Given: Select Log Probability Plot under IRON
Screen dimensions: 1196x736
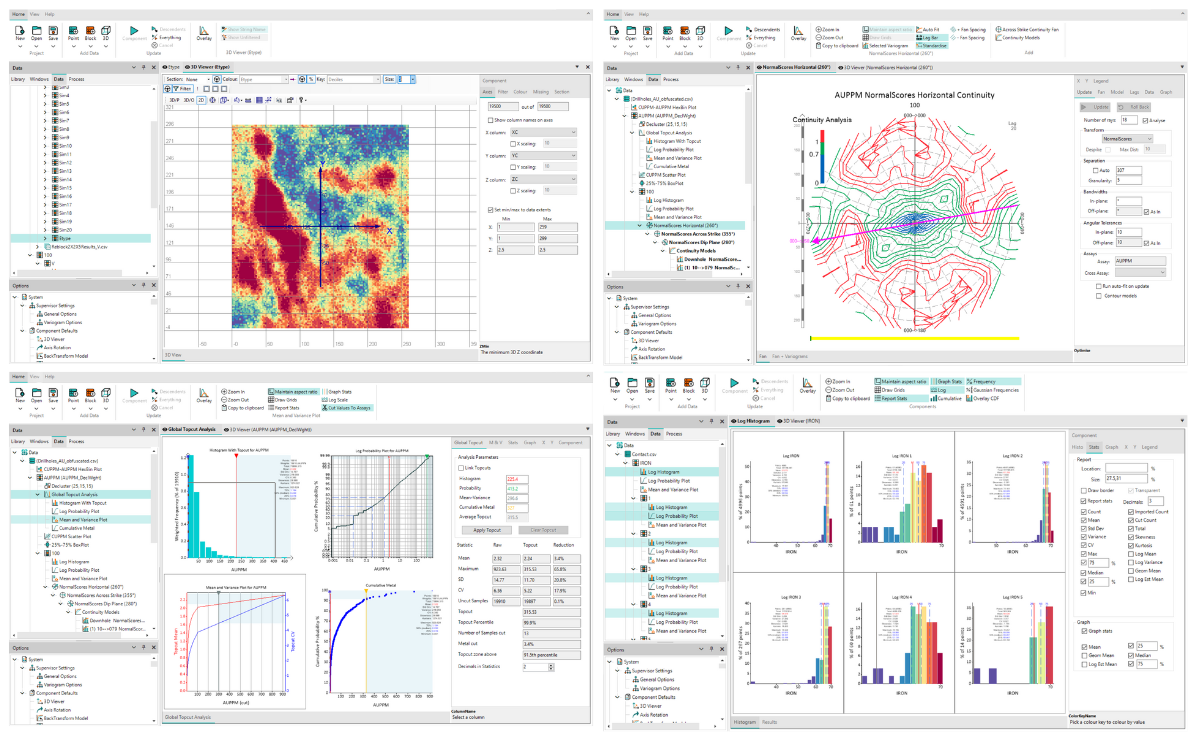Looking at the screenshot, I should [668, 481].
